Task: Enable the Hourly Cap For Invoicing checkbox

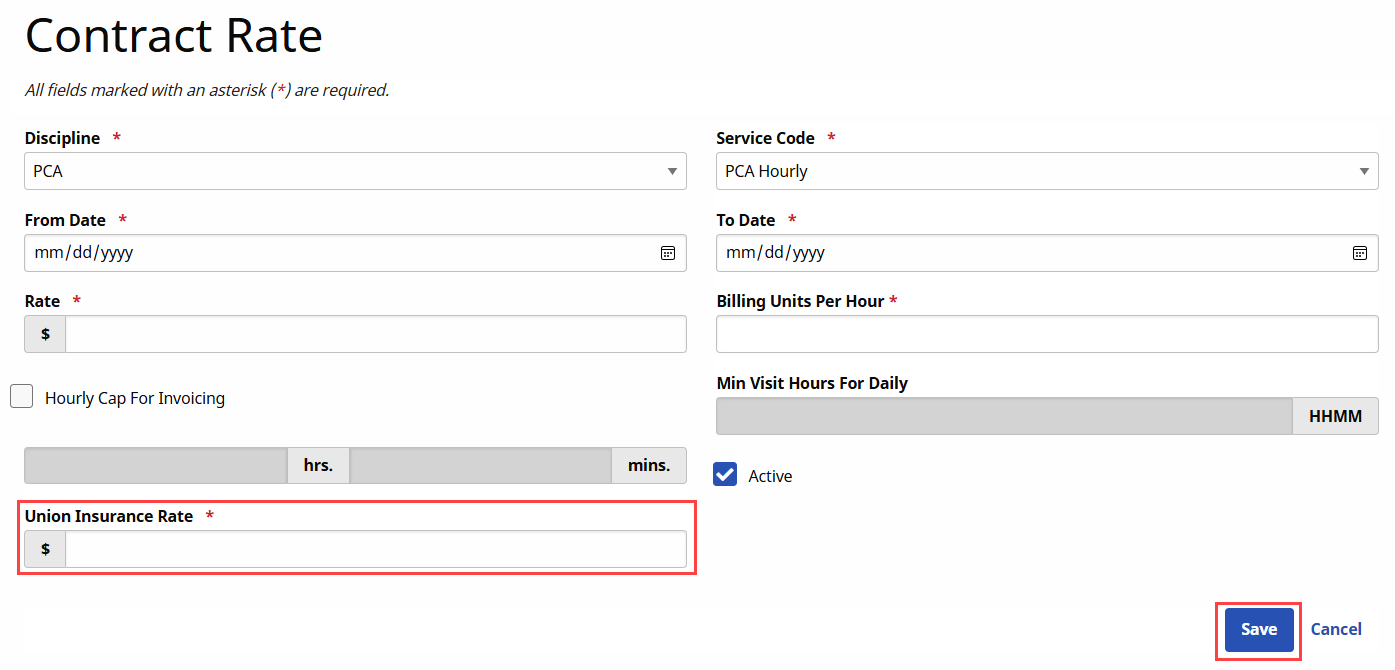Action: pos(21,396)
